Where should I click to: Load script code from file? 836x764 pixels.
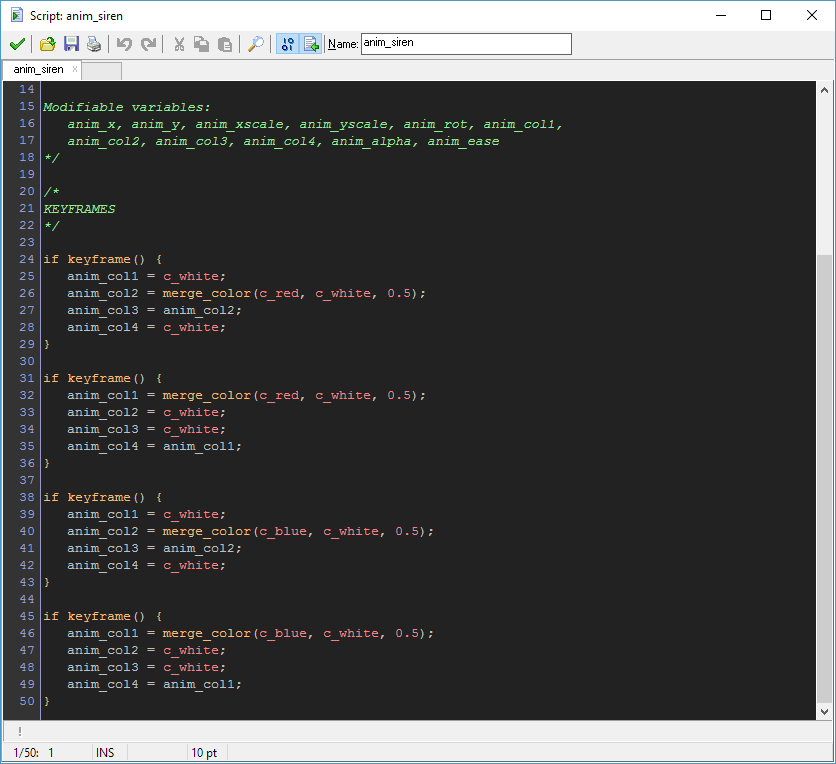click(47, 44)
